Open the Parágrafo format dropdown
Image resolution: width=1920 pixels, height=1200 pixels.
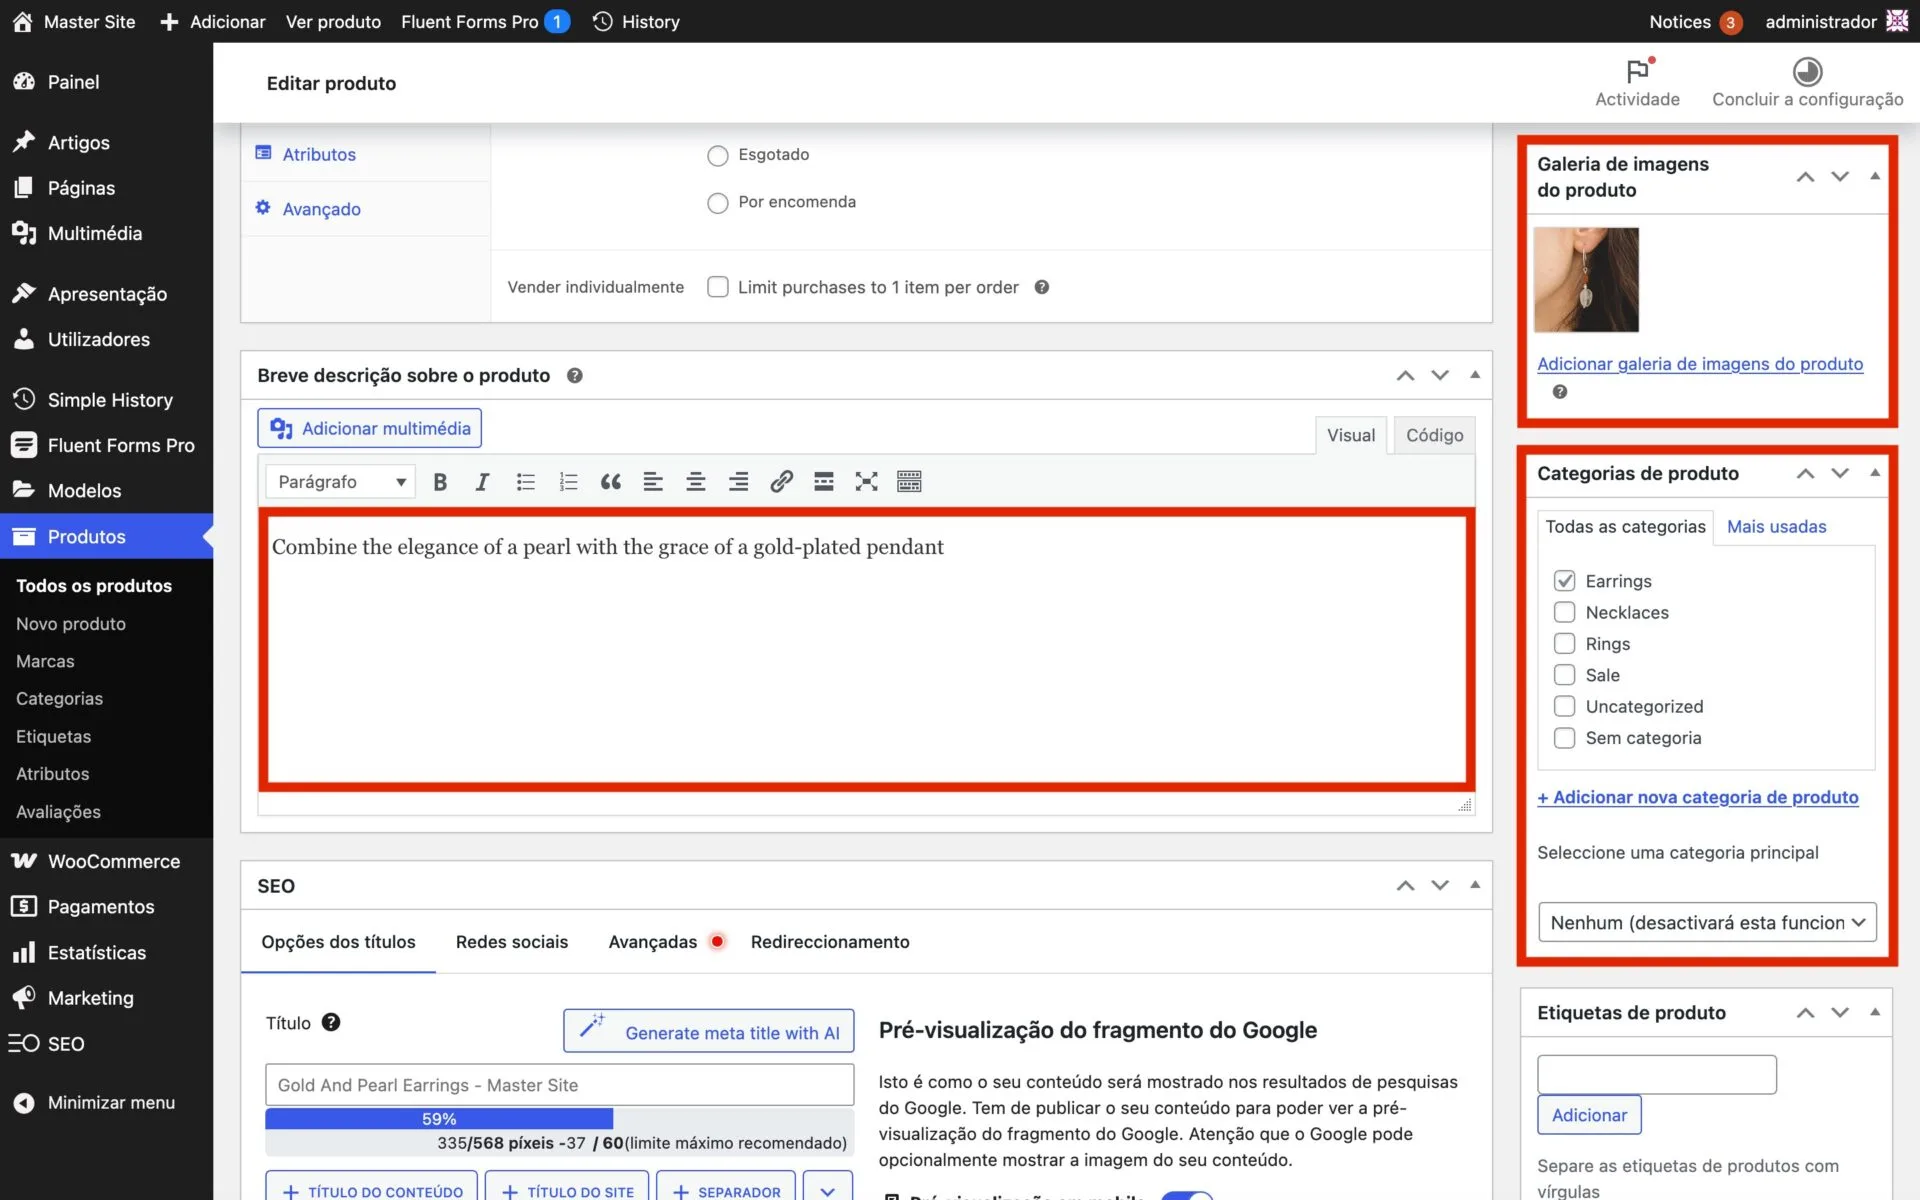point(340,482)
